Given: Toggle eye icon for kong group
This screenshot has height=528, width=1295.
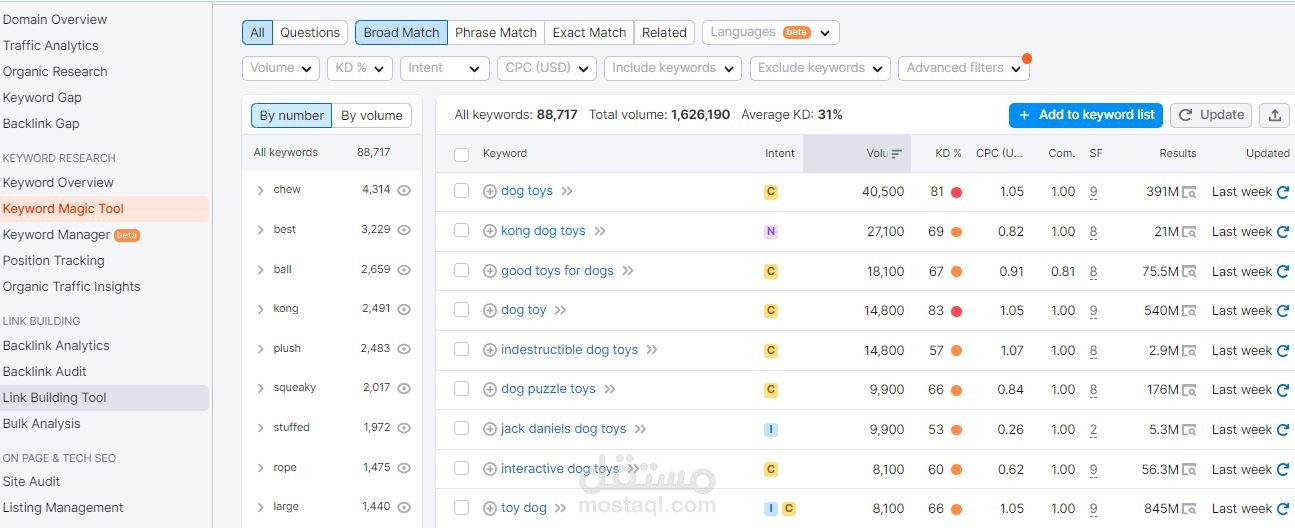Looking at the screenshot, I should pyautogui.click(x=404, y=309).
